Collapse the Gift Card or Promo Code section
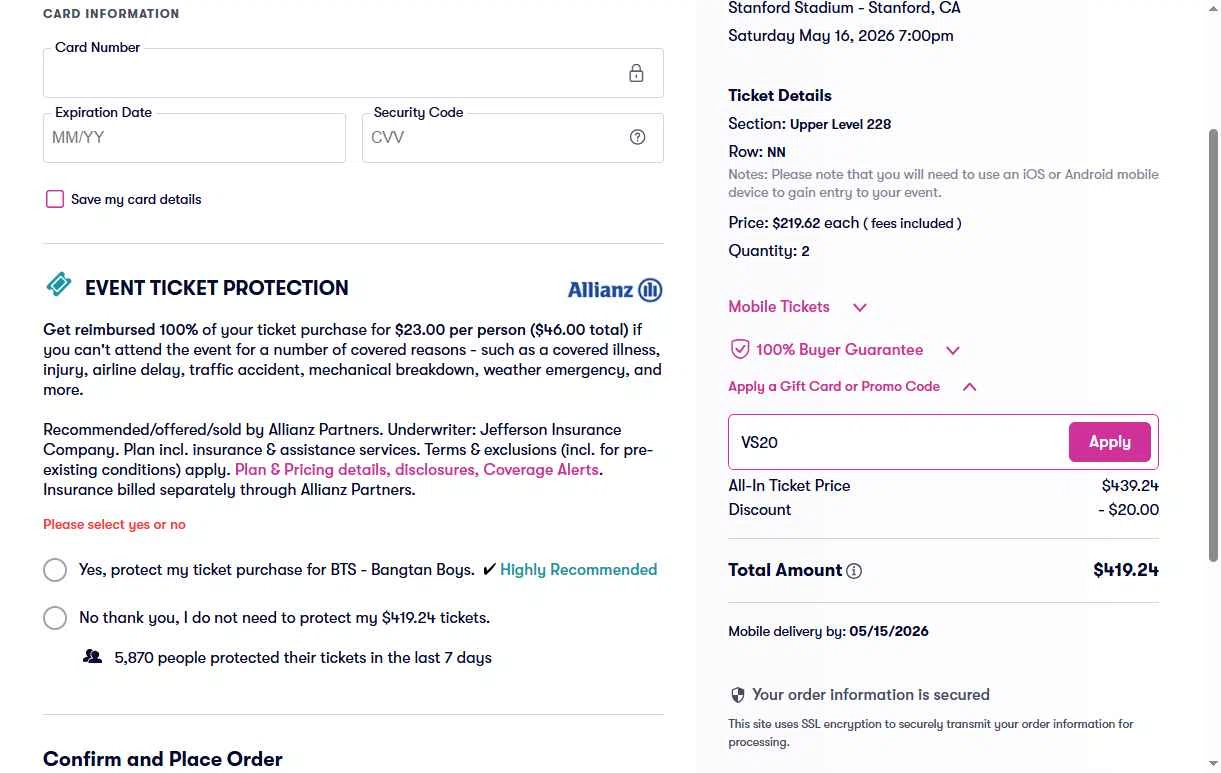The height and width of the screenshot is (773, 1221). click(x=968, y=387)
